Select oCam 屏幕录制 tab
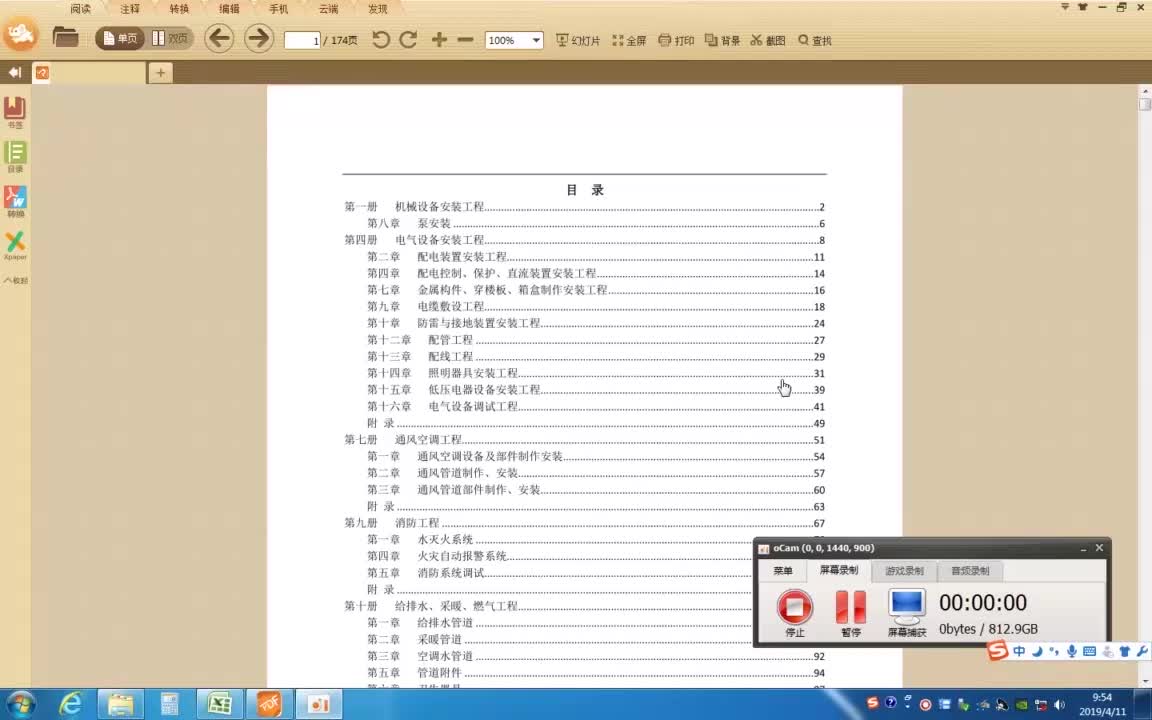The height and width of the screenshot is (720, 1152). pos(838,570)
